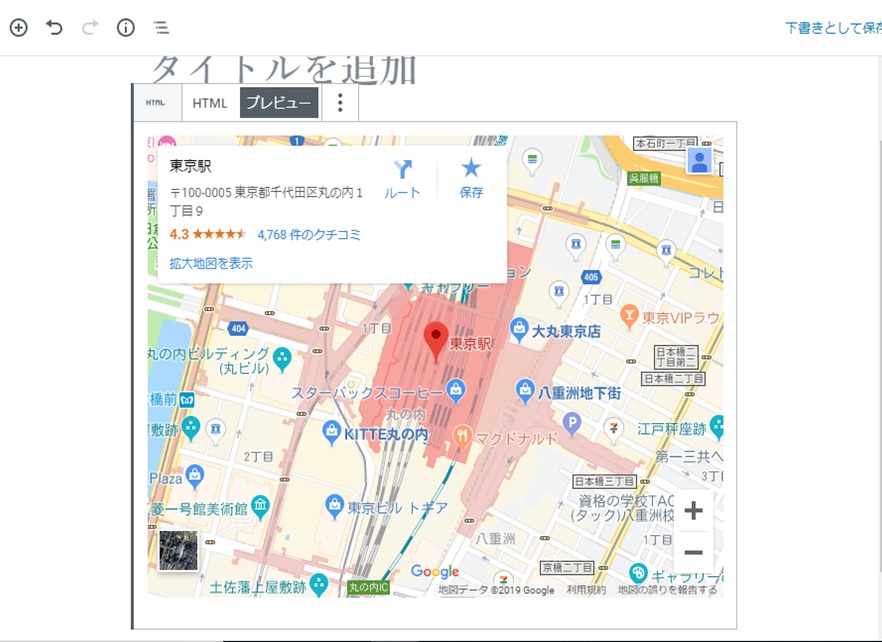Open the 4,768 件のクチコミ reviews link
This screenshot has width=882, height=642.
(x=309, y=235)
